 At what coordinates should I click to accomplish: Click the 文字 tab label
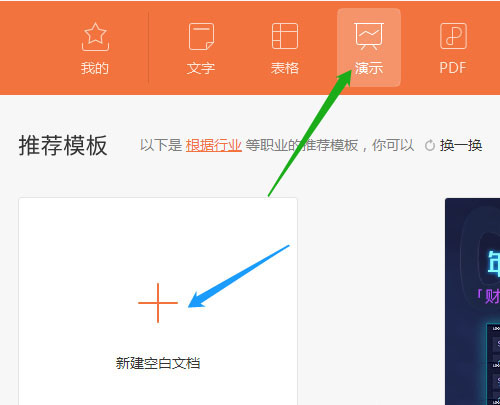click(x=201, y=68)
